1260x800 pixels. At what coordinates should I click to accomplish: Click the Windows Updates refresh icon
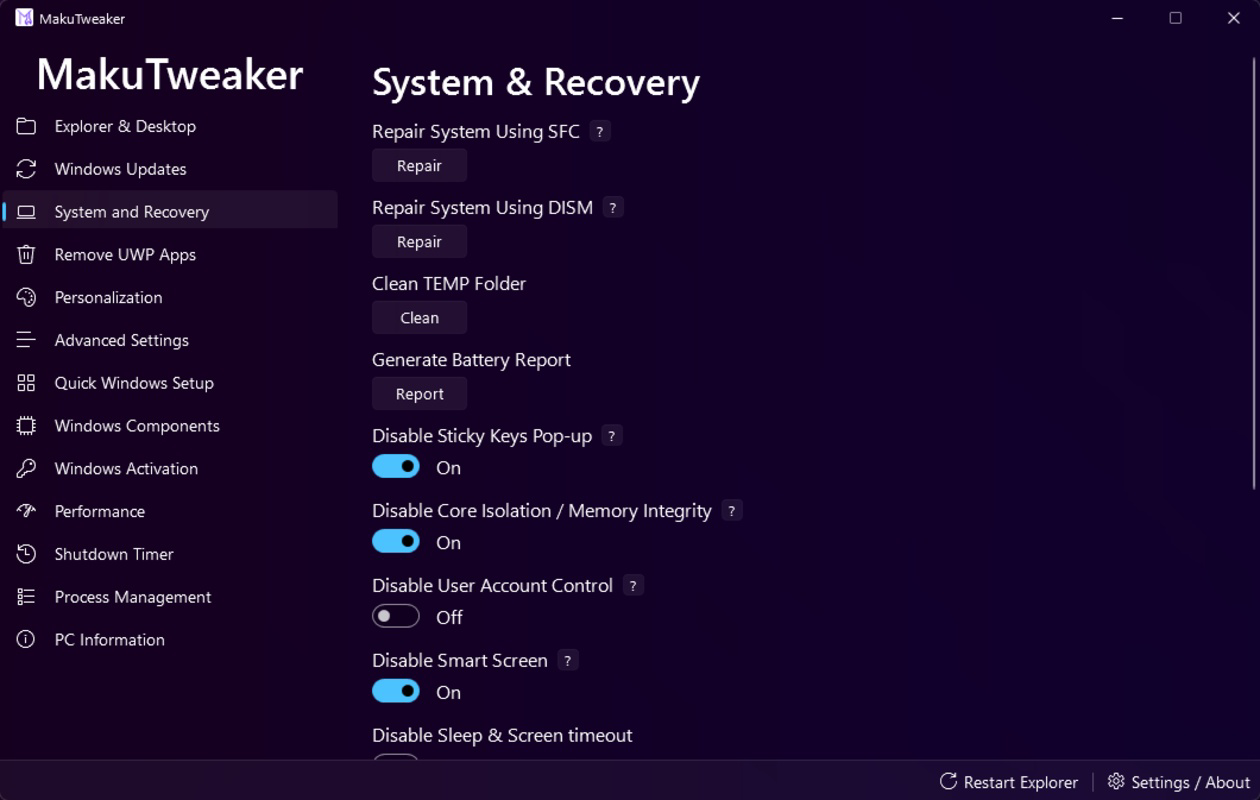(x=26, y=169)
